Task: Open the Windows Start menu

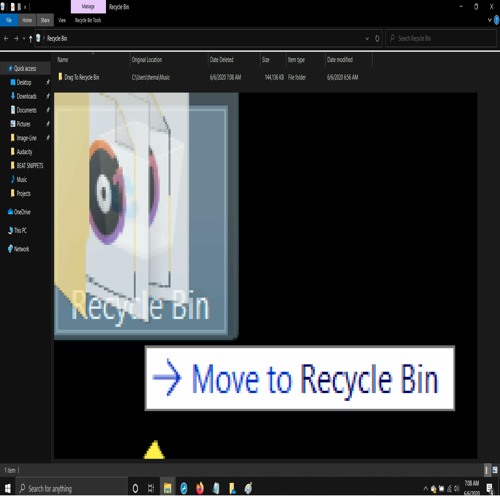Action: 7,489
